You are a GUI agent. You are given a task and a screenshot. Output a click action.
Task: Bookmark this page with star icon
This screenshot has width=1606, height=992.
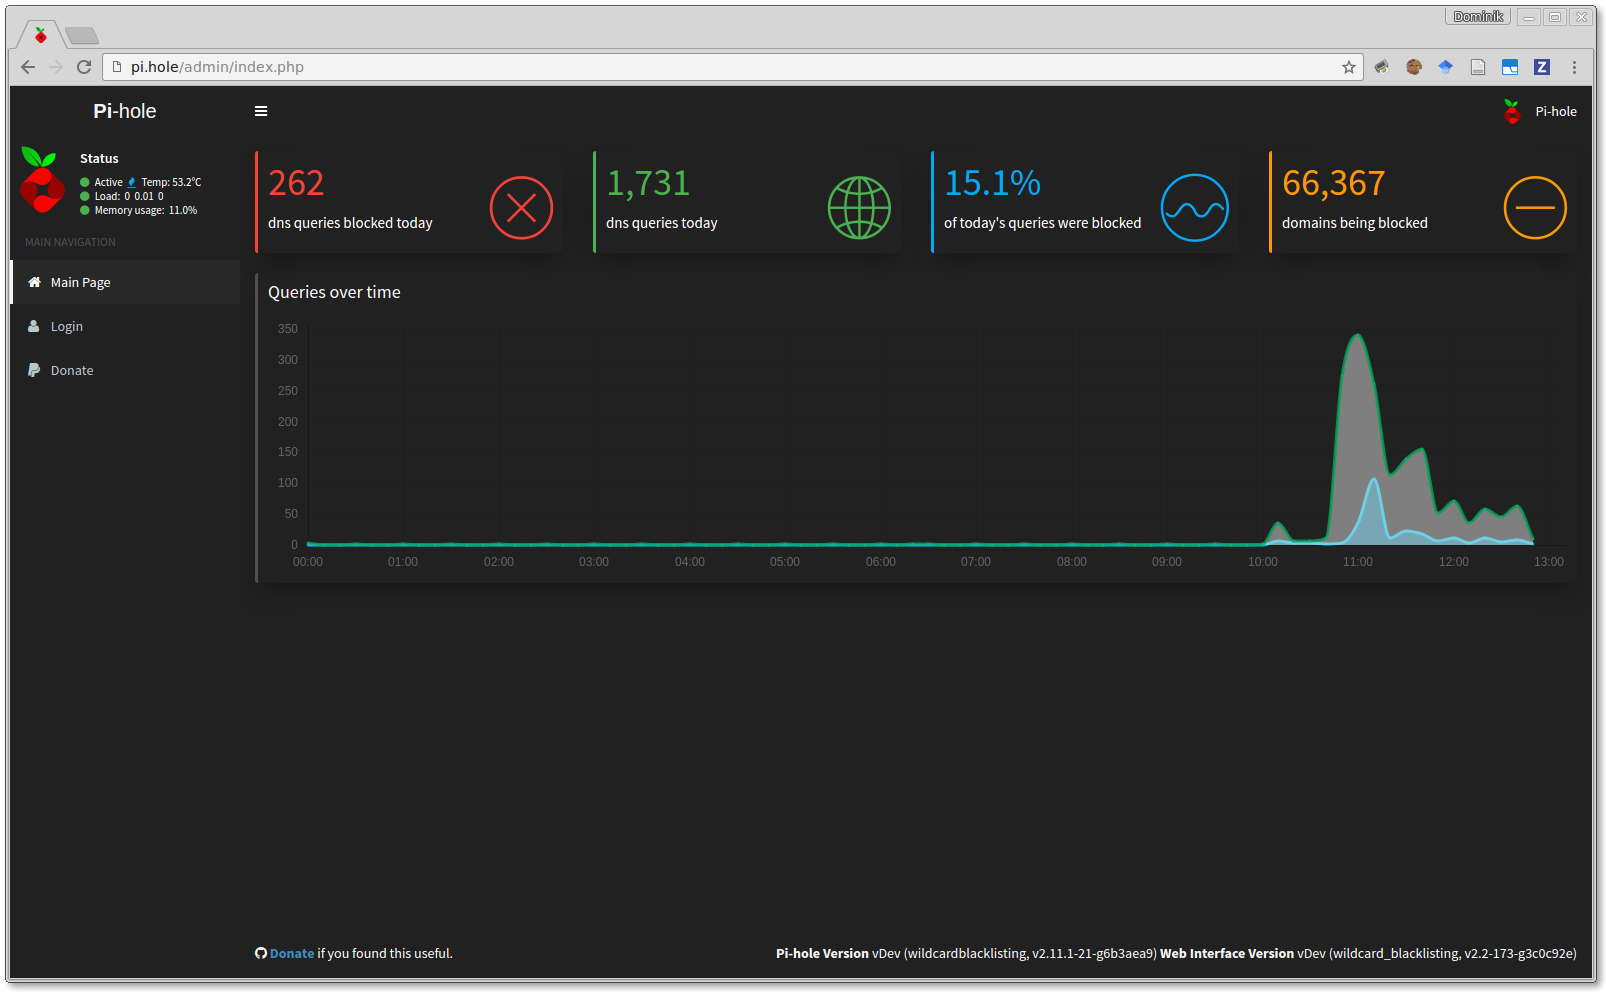[1348, 67]
